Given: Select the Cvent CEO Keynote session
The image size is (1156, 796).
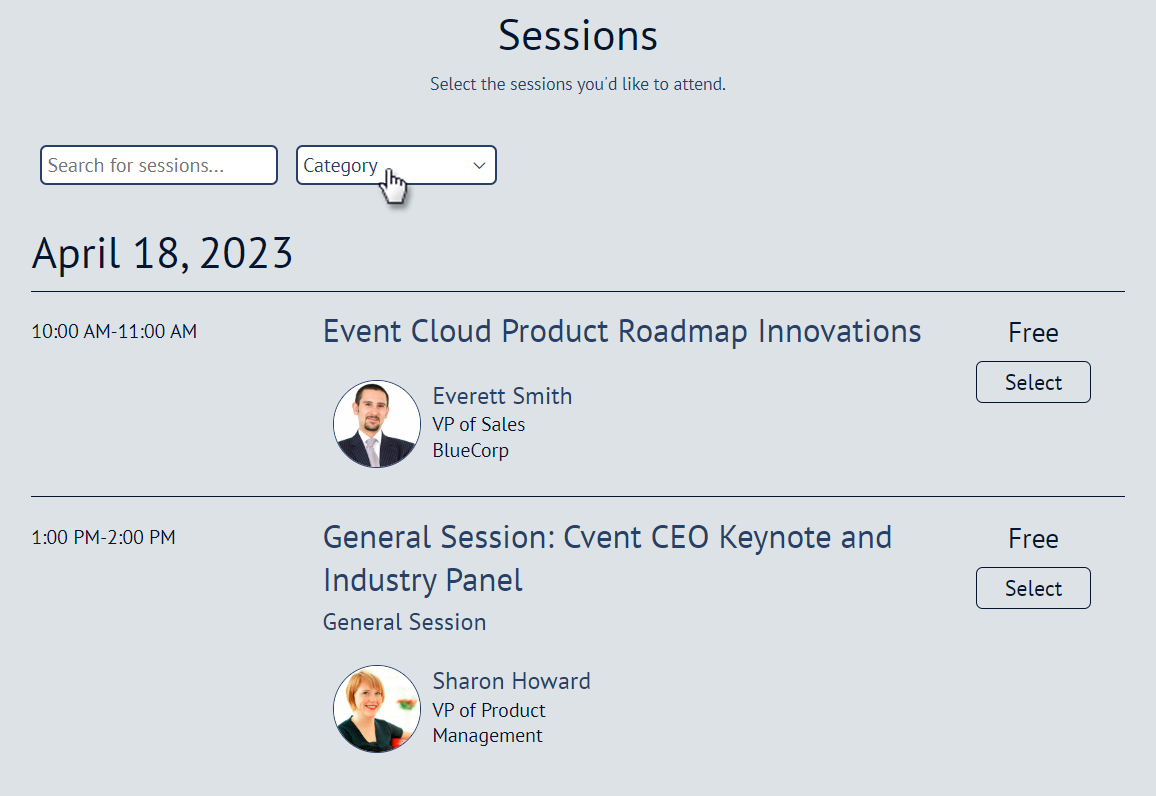Looking at the screenshot, I should click(x=1033, y=588).
